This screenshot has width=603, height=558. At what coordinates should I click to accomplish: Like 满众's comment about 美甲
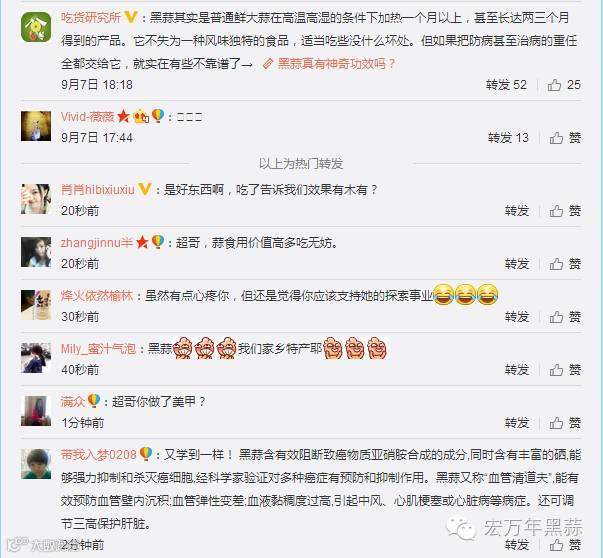(x=565, y=423)
